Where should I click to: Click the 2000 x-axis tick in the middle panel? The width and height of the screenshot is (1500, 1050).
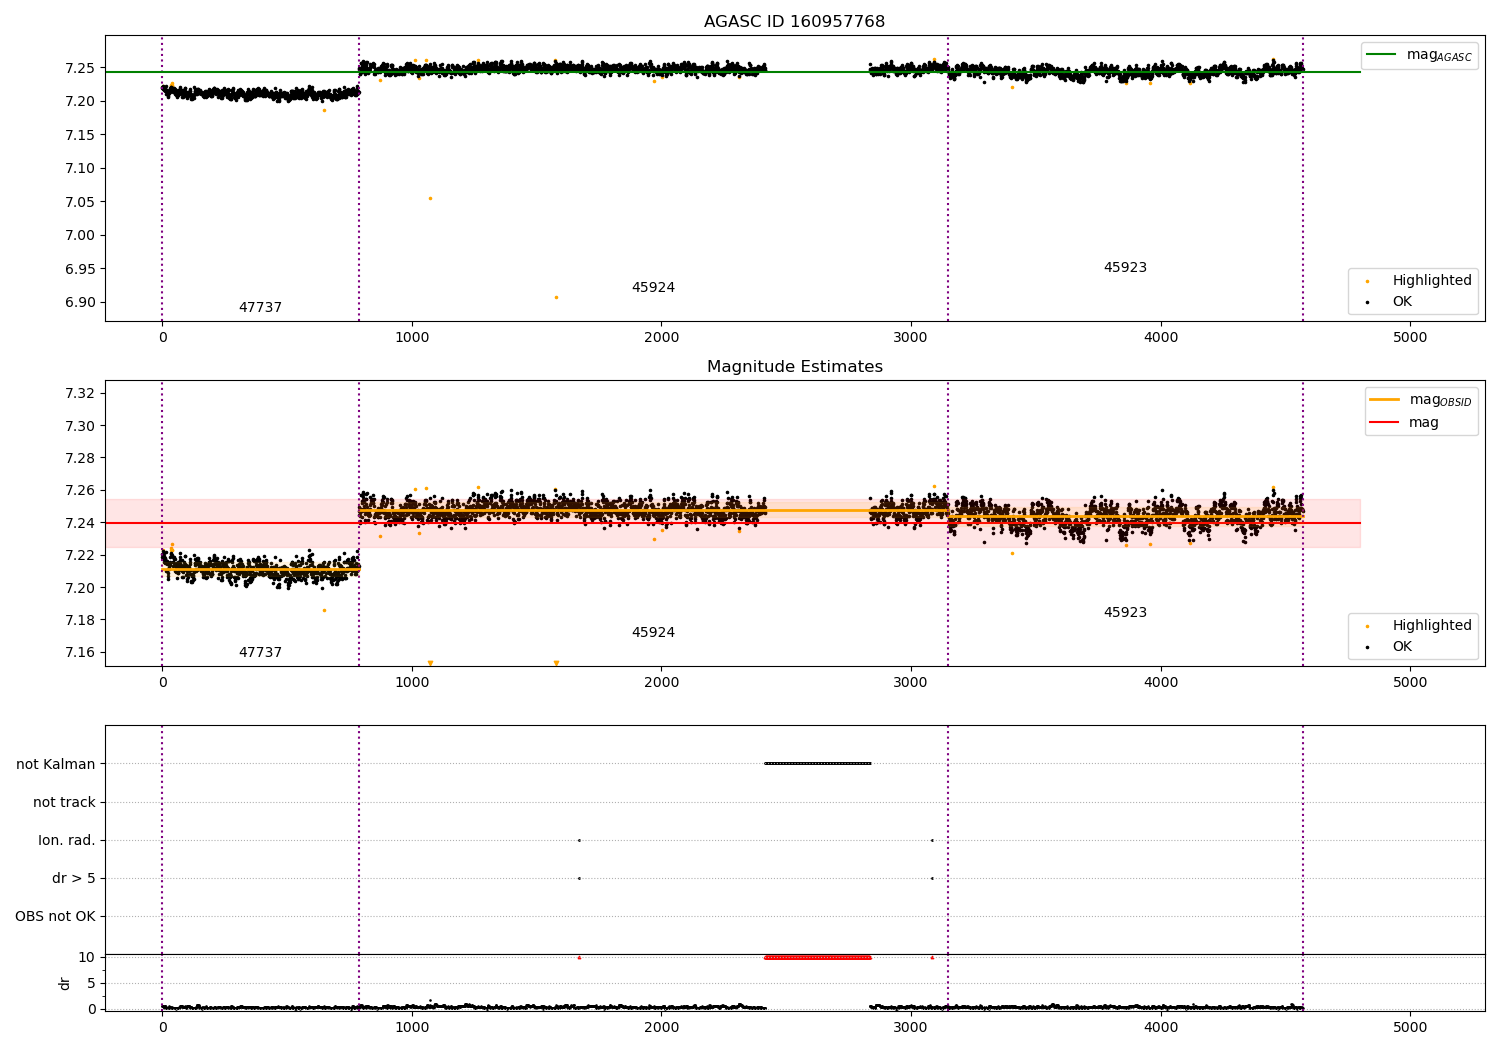[661, 682]
